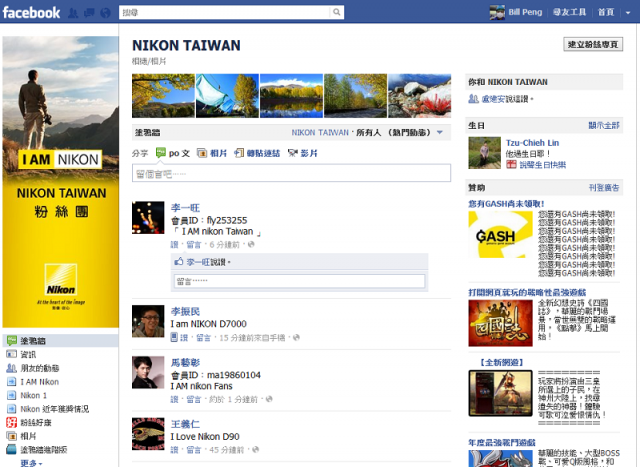Screen dimensions: 640x467
Task: Open messages icon in top bar
Action: click(x=89, y=13)
